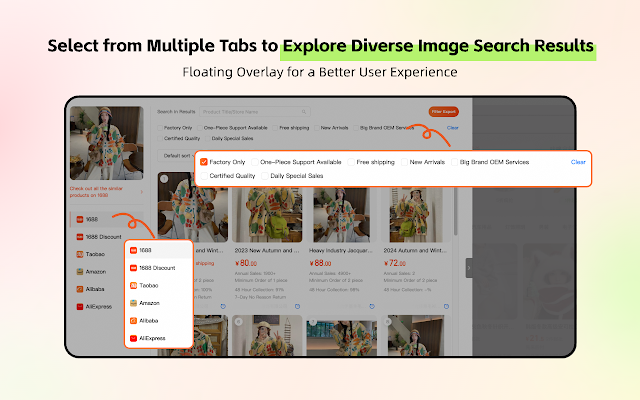This screenshot has width=640, height=400.
Task: Click the dimmed Clear link under Filter Export
Action: (453, 128)
